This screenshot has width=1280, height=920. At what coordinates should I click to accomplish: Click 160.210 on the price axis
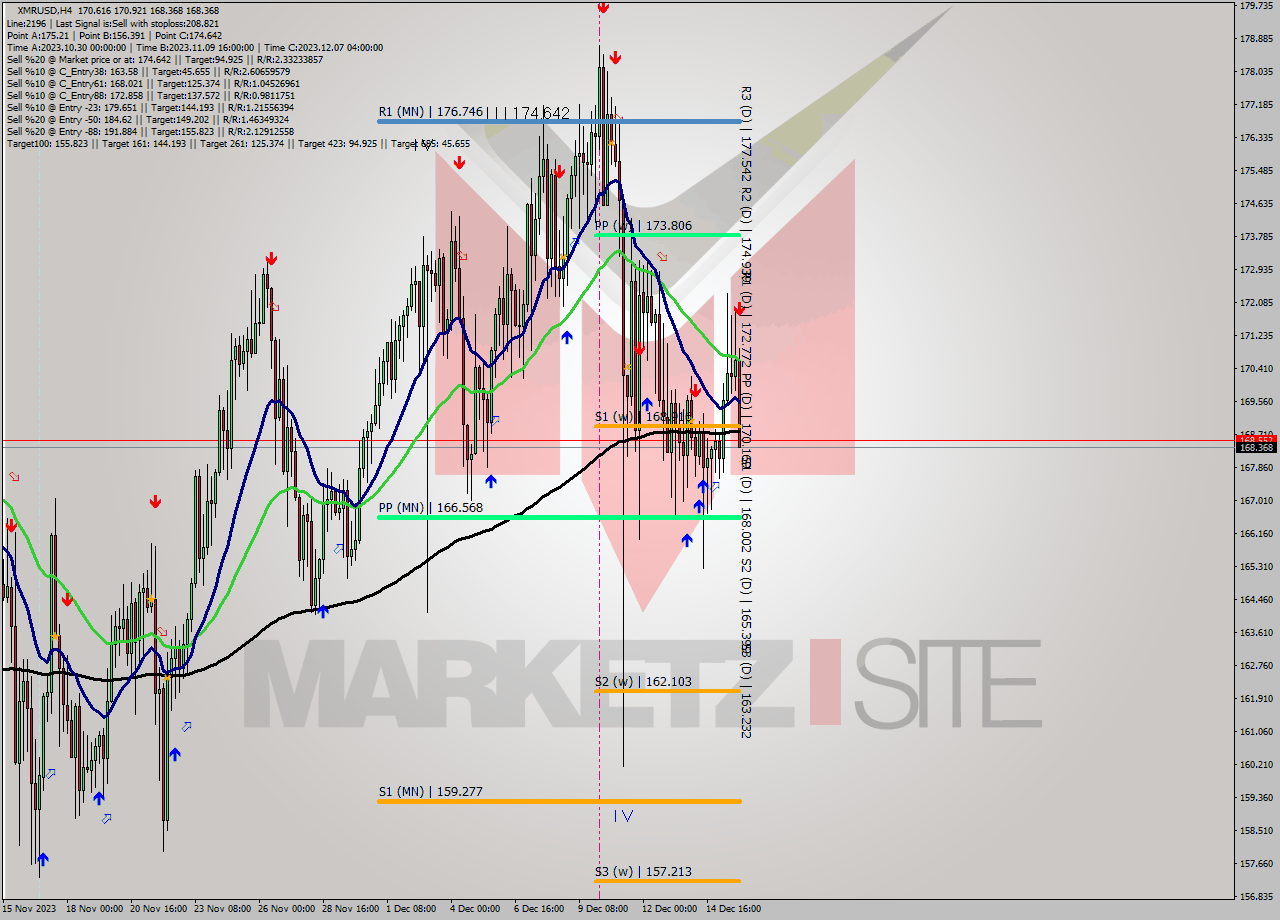1256,765
